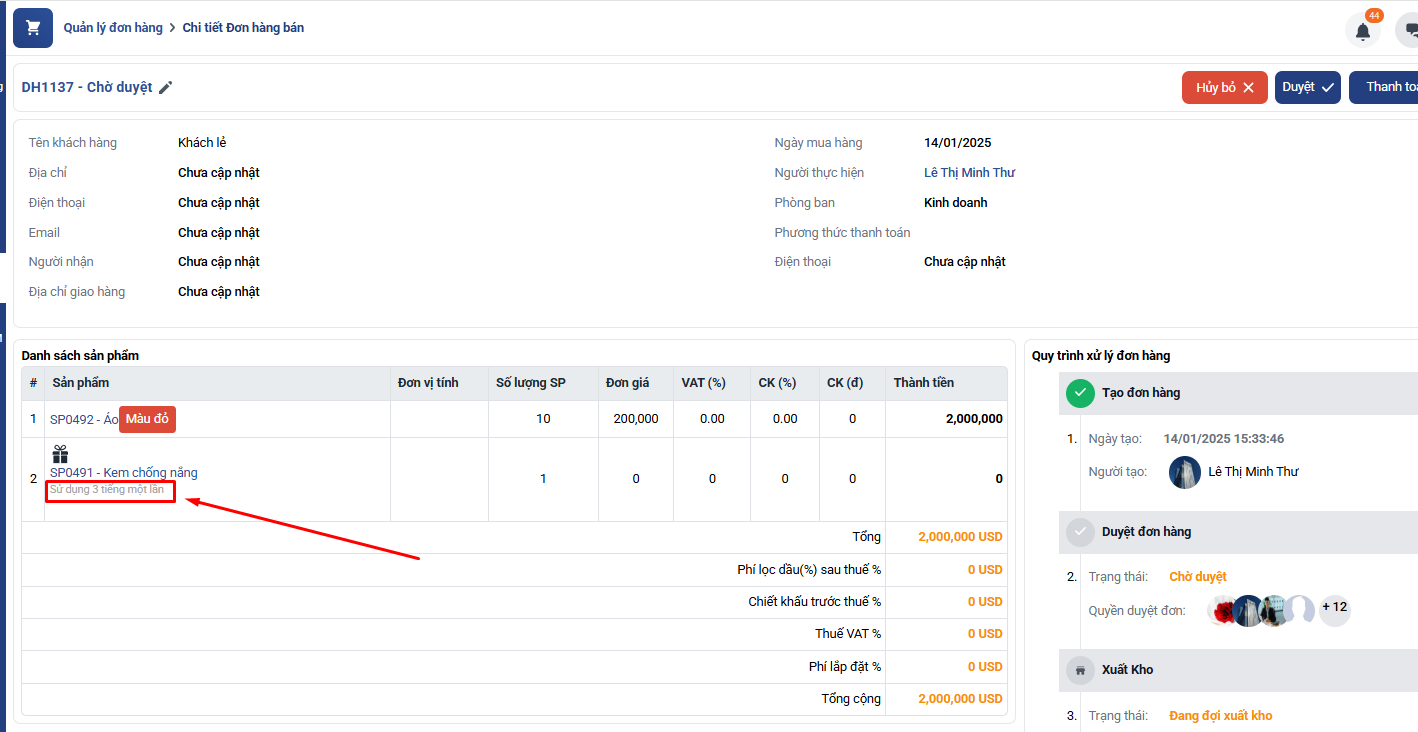Click the Hủy bỏ cancel button

tap(1224, 88)
